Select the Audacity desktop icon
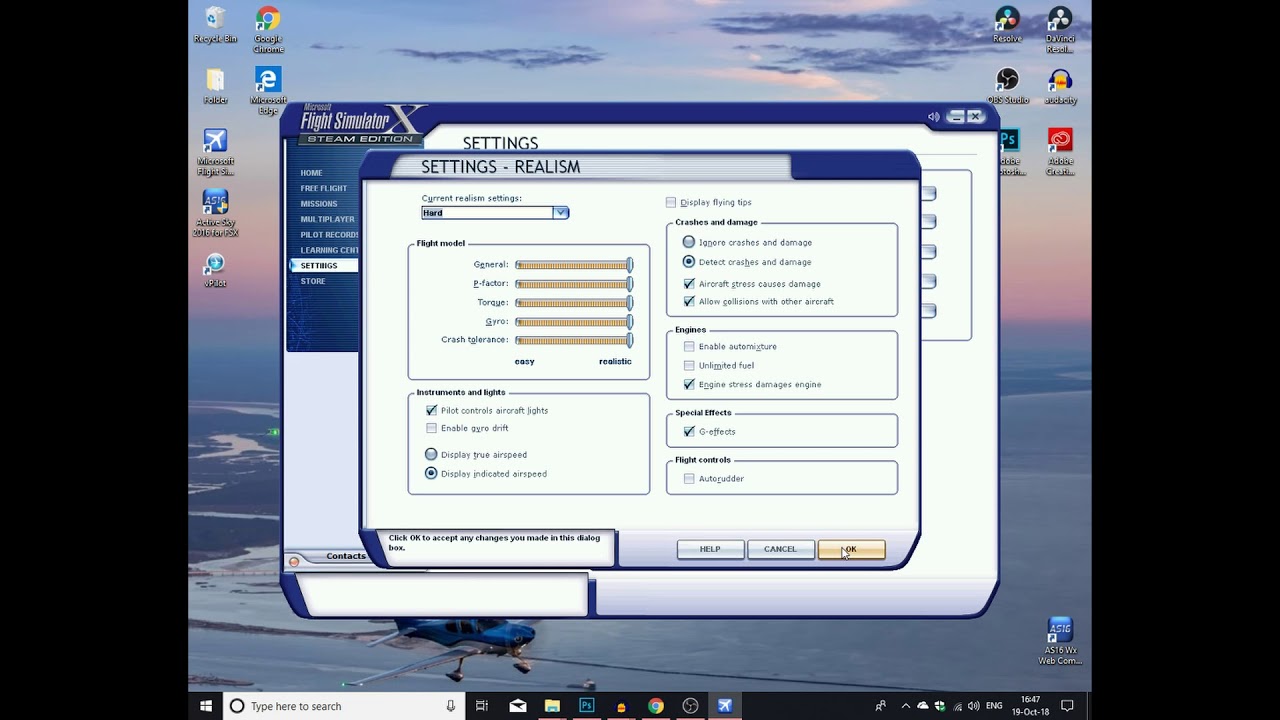The image size is (1280, 720). tap(1060, 86)
